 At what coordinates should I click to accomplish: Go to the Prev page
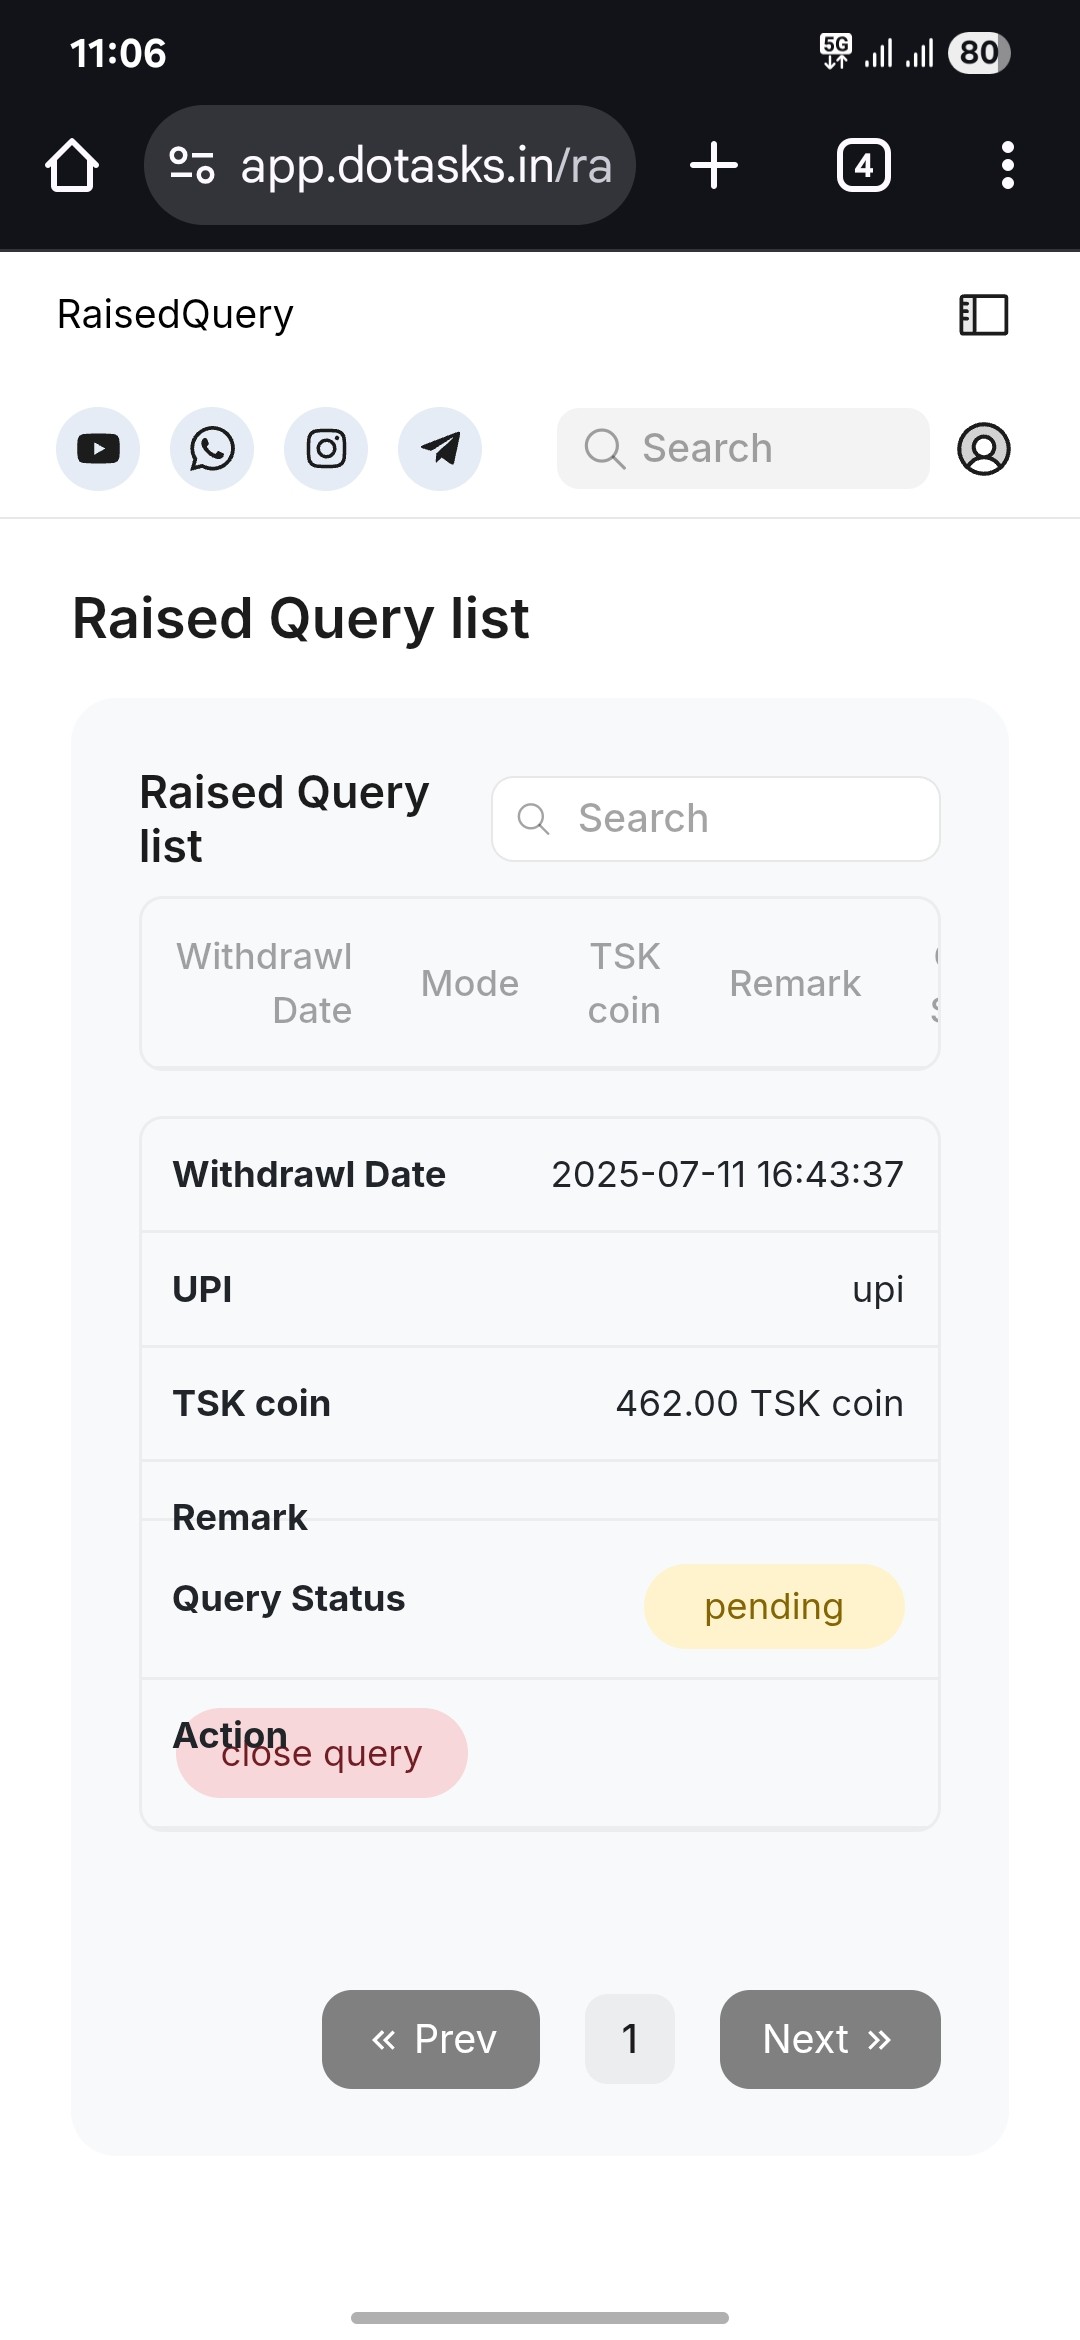[431, 2039]
